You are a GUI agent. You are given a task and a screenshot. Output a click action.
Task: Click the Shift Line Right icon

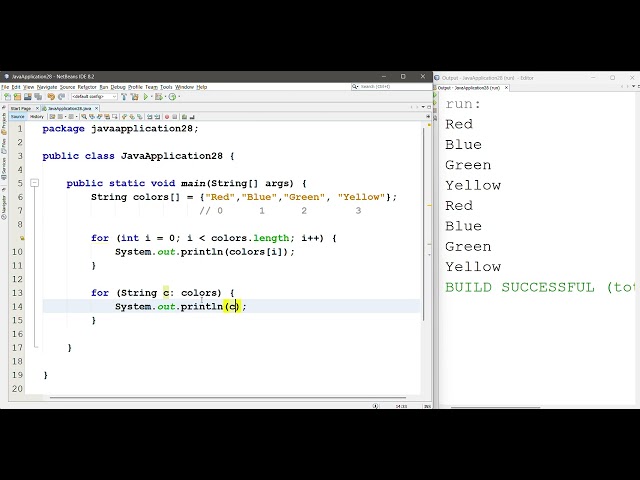coord(157,117)
